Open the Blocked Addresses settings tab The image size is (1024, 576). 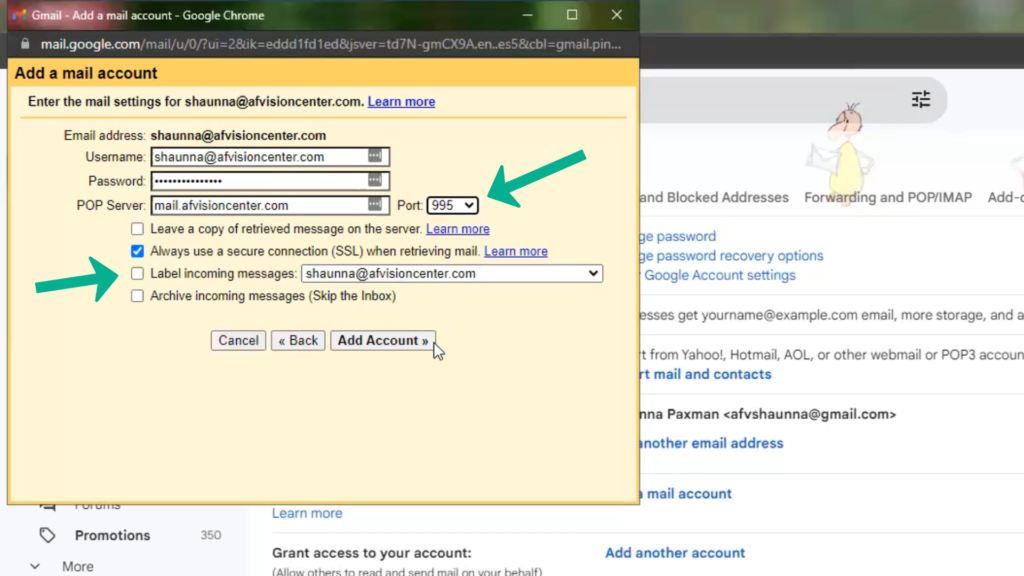(714, 197)
